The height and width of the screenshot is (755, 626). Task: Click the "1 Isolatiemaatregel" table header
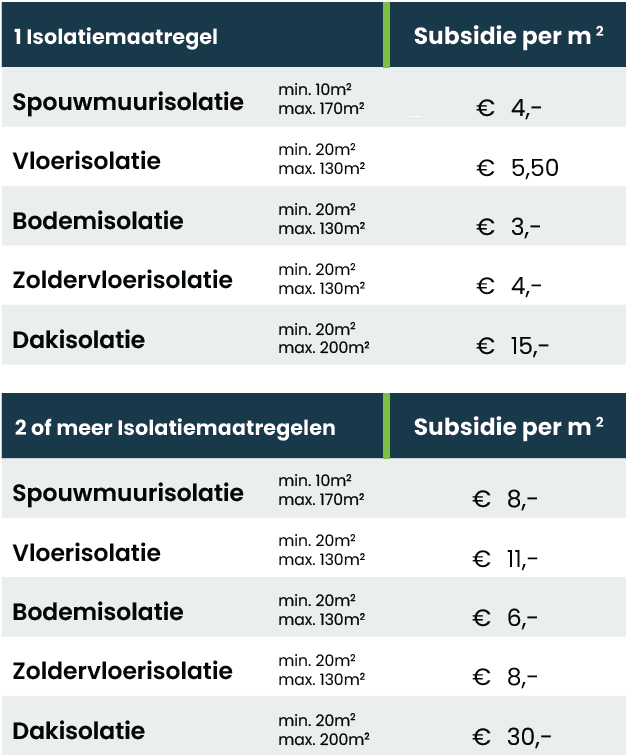(x=116, y=38)
